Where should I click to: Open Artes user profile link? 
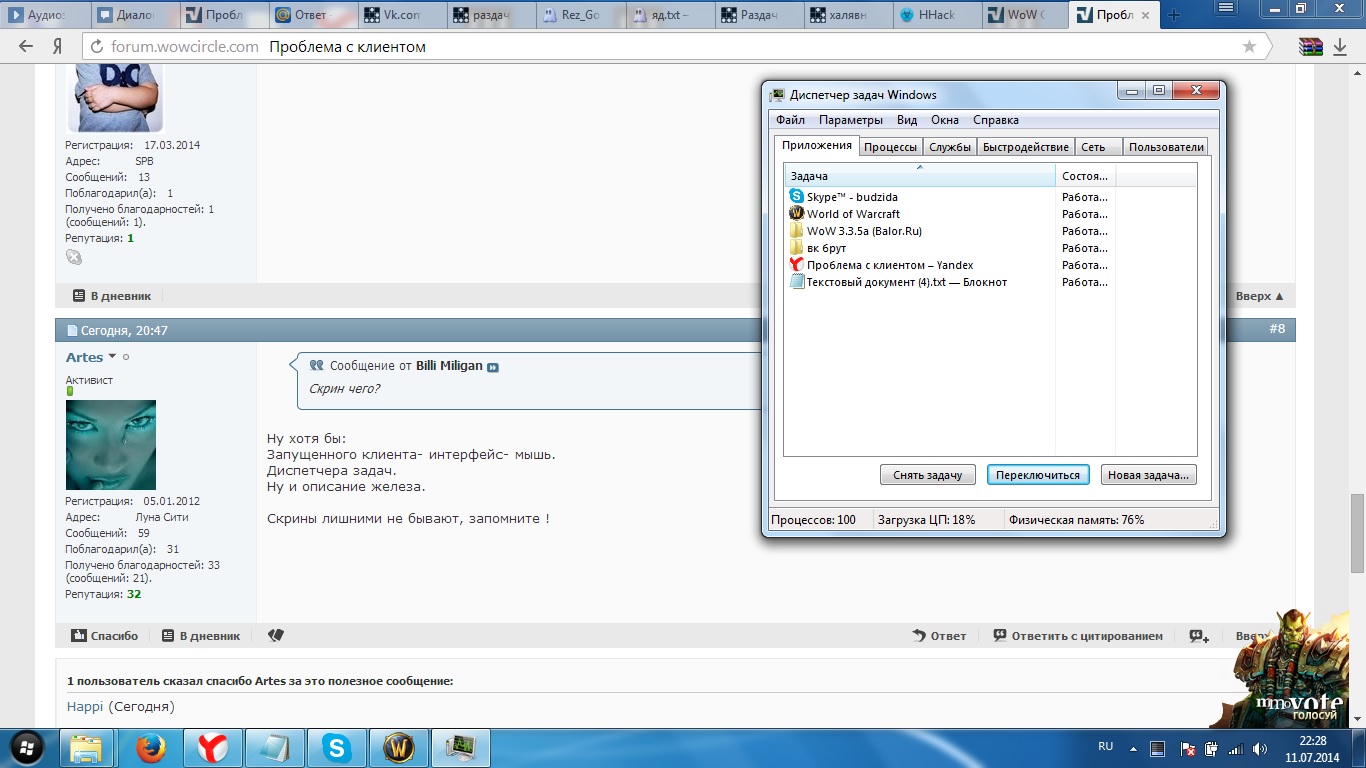coord(84,357)
